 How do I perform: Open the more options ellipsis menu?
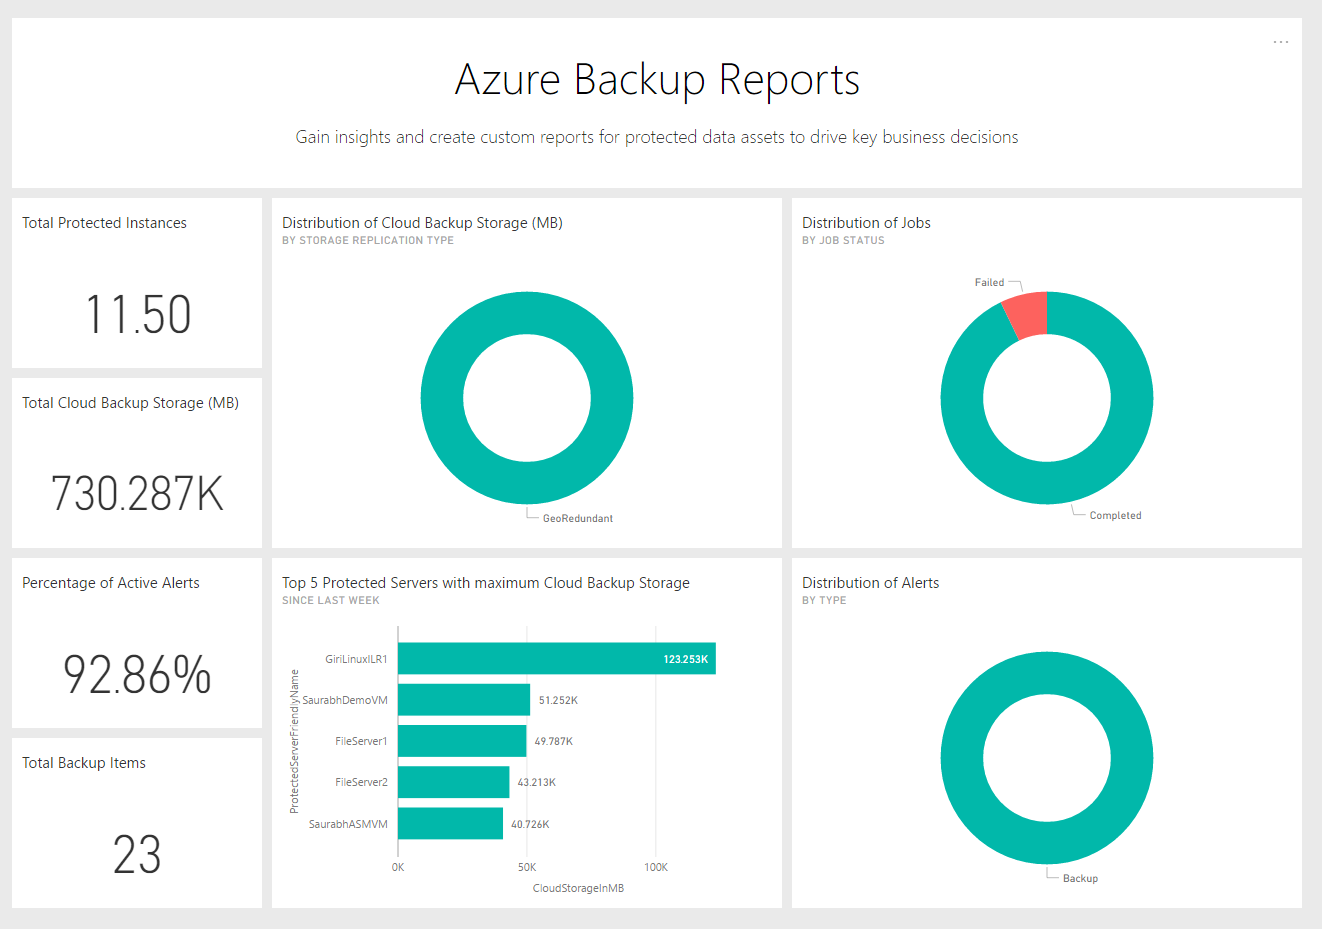1280,42
